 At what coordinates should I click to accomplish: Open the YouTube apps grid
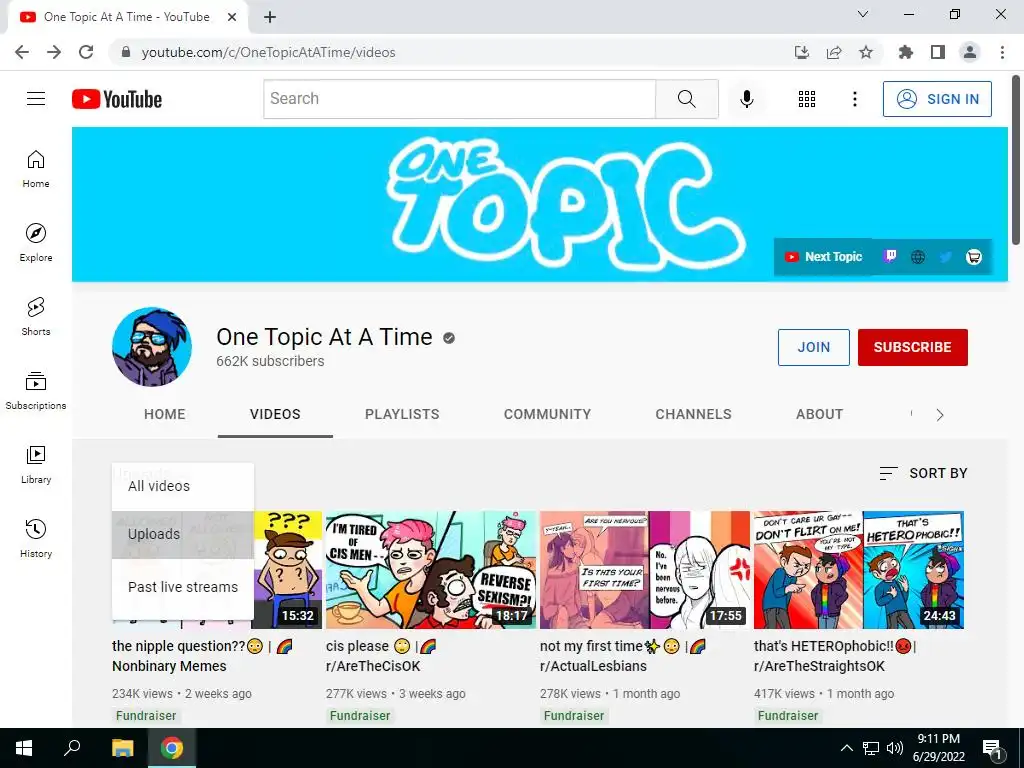(807, 99)
